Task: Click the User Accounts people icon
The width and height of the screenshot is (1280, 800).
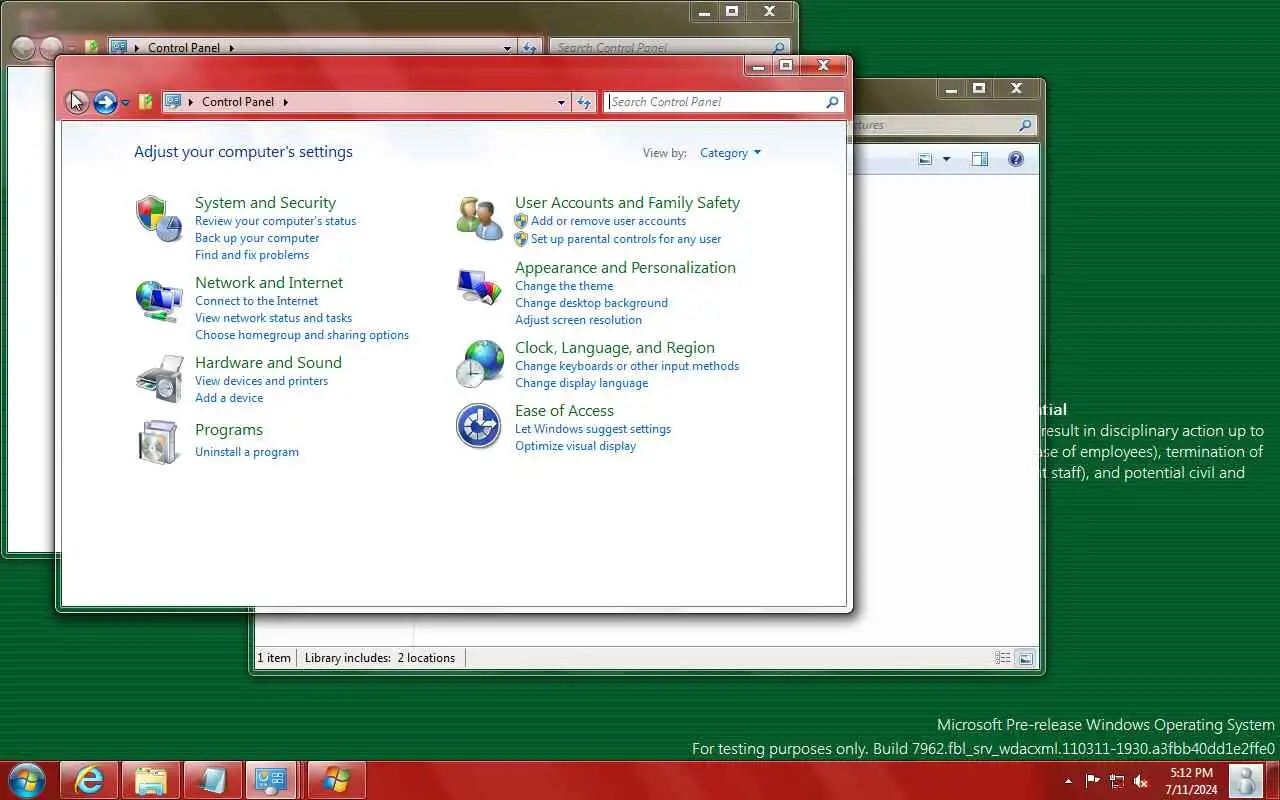Action: point(479,218)
